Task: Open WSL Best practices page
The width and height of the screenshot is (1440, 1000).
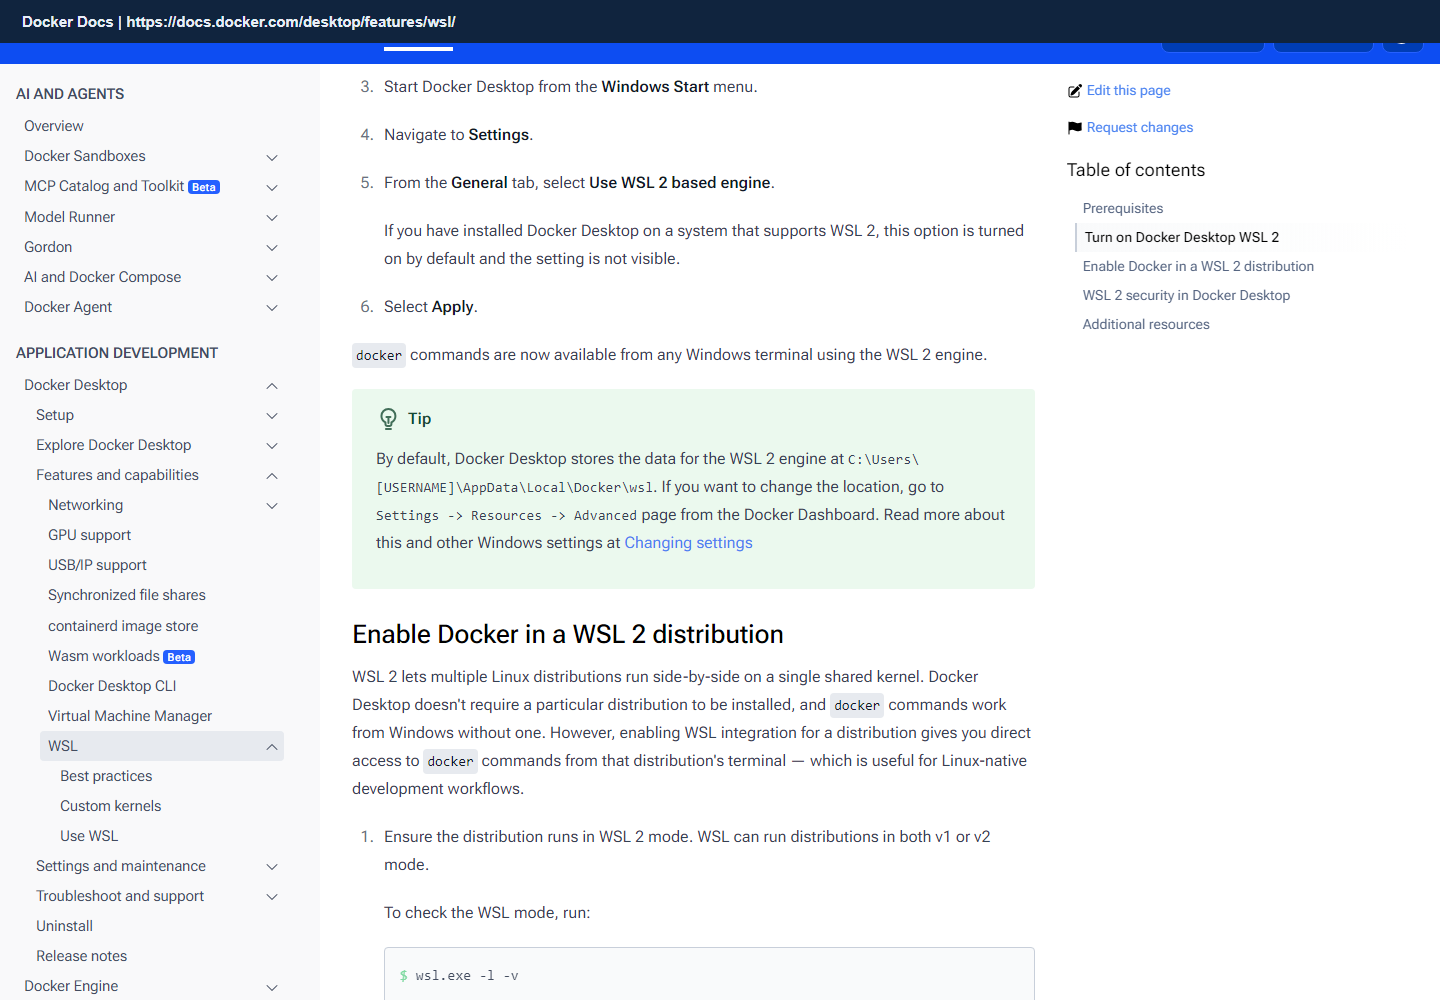Action: pos(106,776)
